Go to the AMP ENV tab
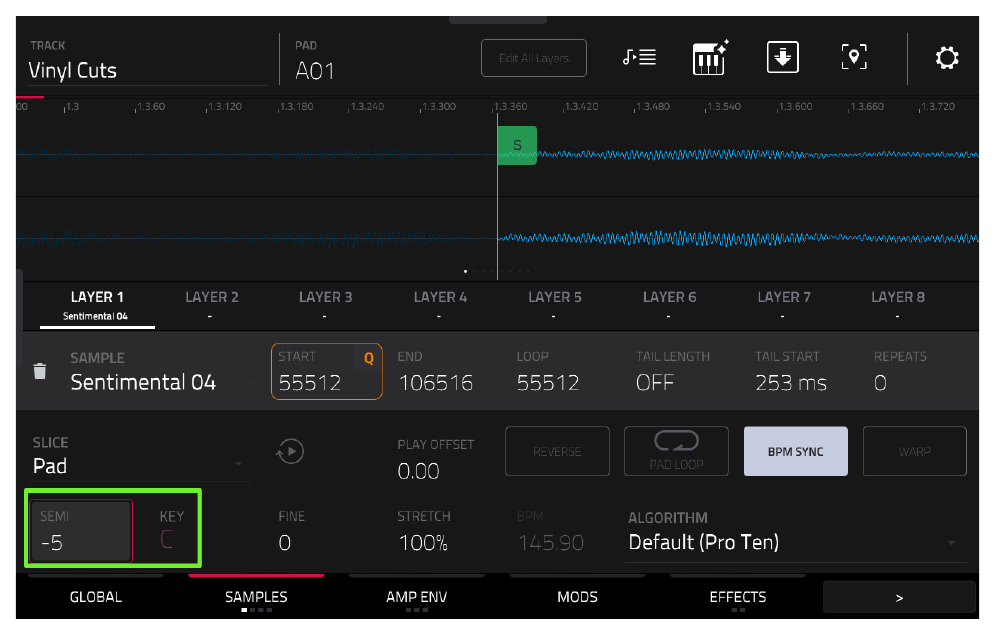 417,597
